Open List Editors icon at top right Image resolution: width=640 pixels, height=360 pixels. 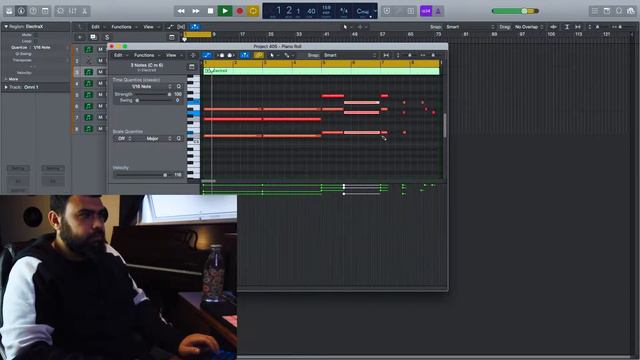tap(595, 11)
